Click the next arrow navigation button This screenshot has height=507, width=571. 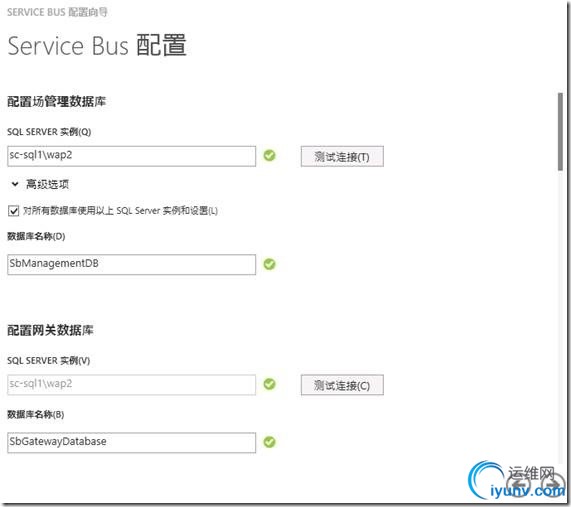point(554,486)
